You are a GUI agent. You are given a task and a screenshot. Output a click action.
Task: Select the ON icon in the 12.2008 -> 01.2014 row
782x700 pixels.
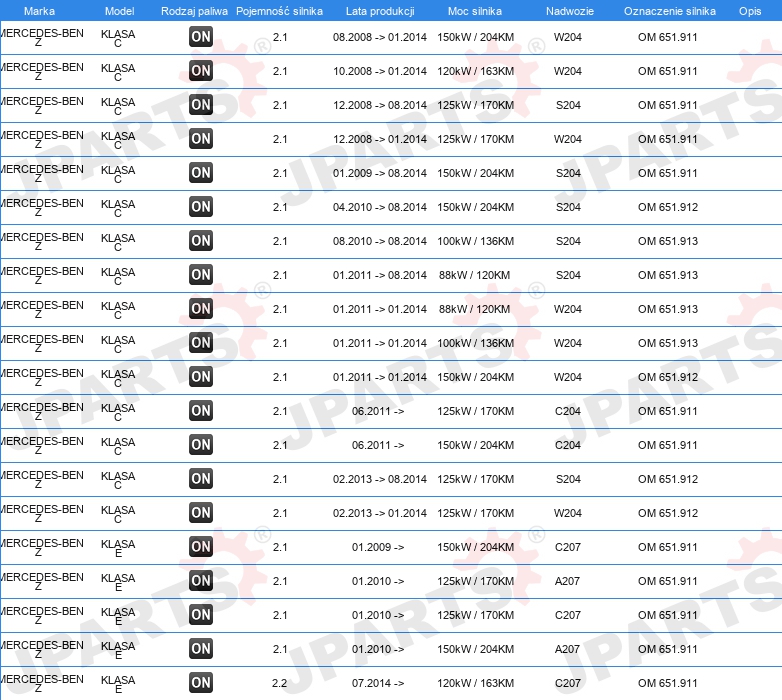pyautogui.click(x=201, y=139)
